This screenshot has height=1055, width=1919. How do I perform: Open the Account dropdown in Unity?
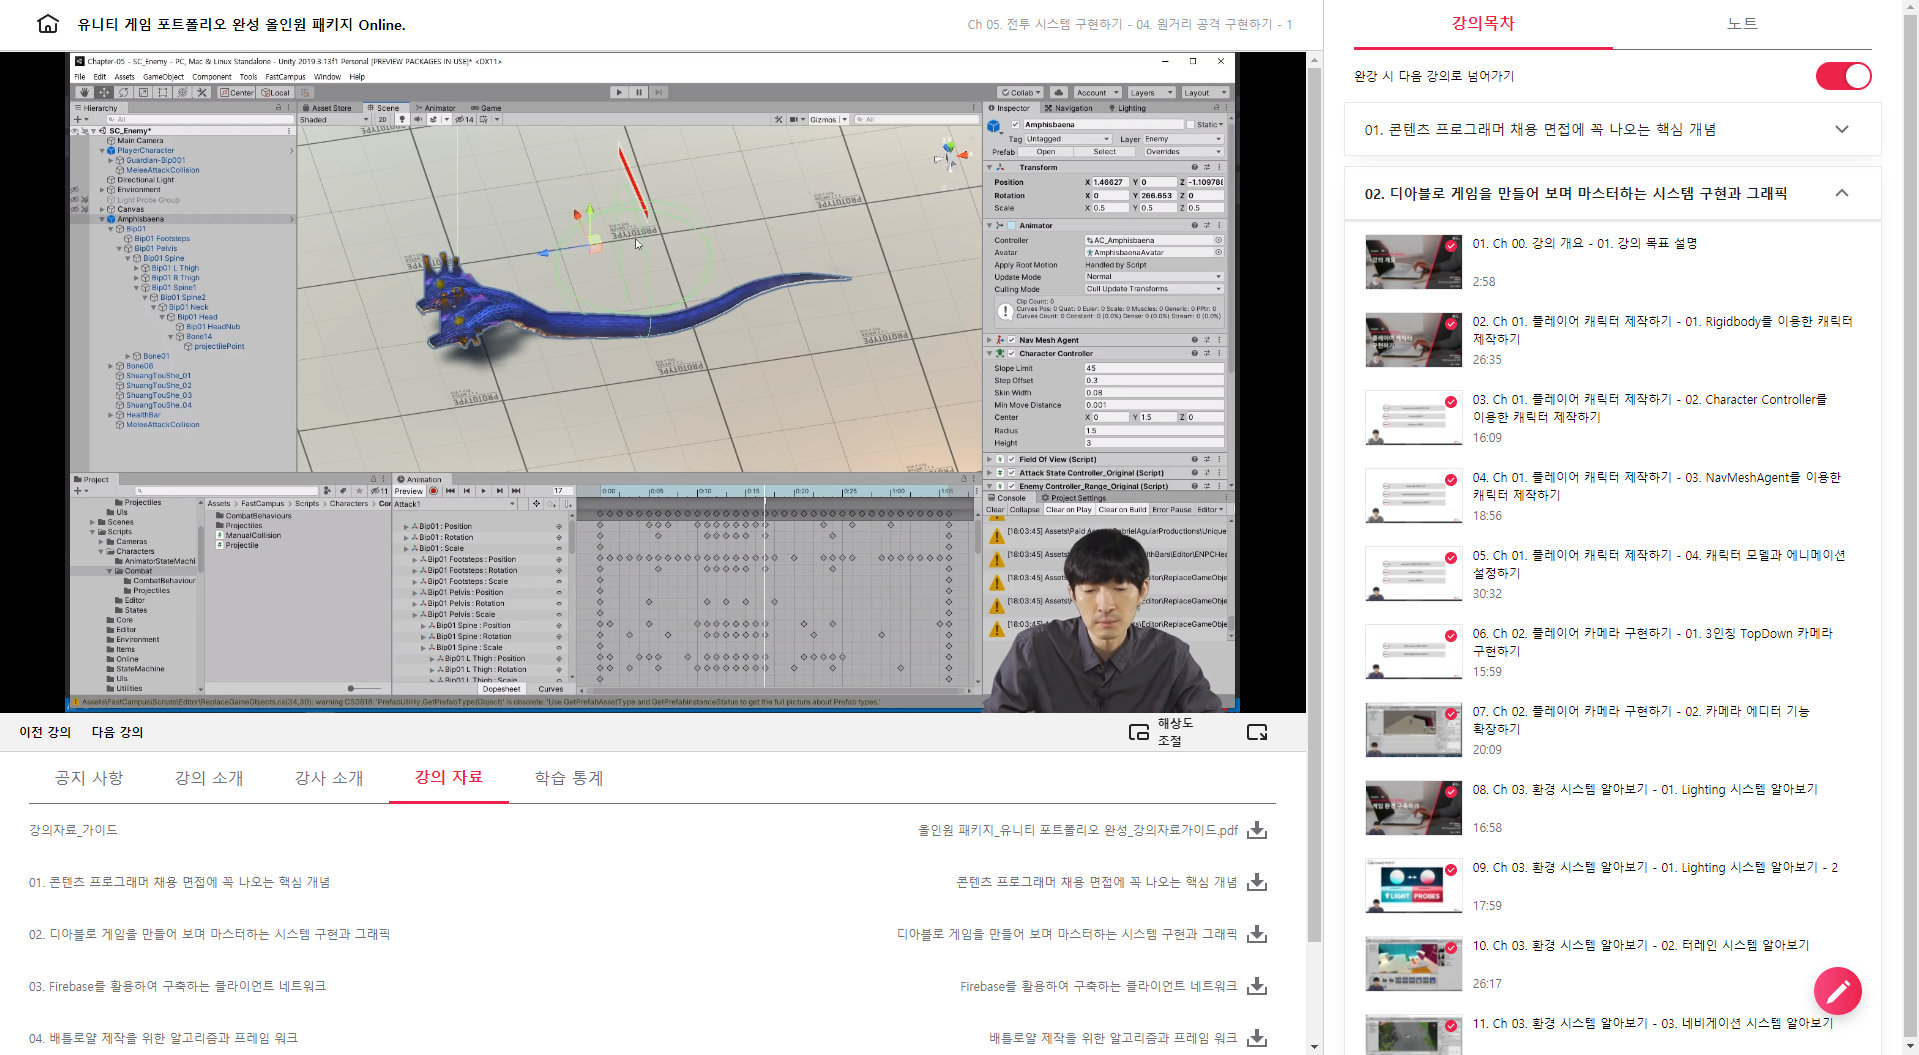(1097, 92)
